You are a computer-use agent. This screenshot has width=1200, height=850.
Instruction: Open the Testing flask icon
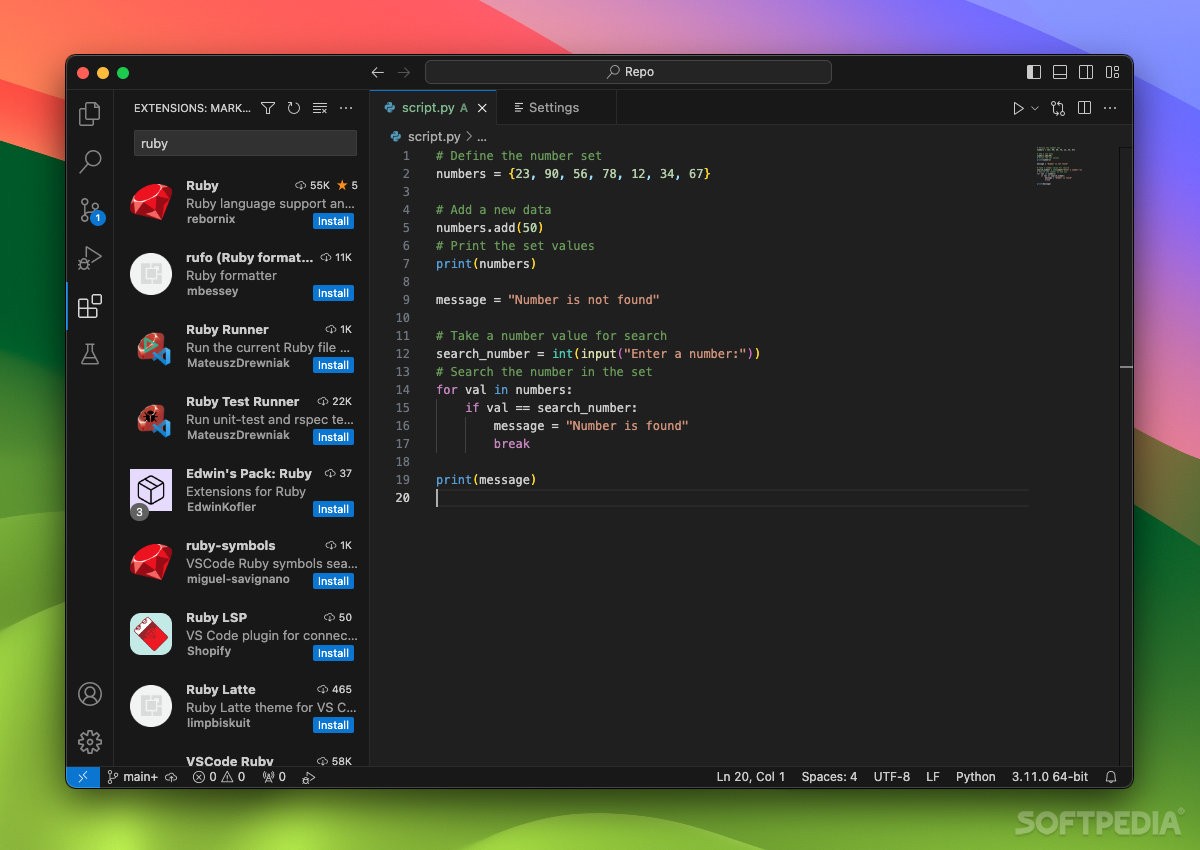pyautogui.click(x=90, y=353)
